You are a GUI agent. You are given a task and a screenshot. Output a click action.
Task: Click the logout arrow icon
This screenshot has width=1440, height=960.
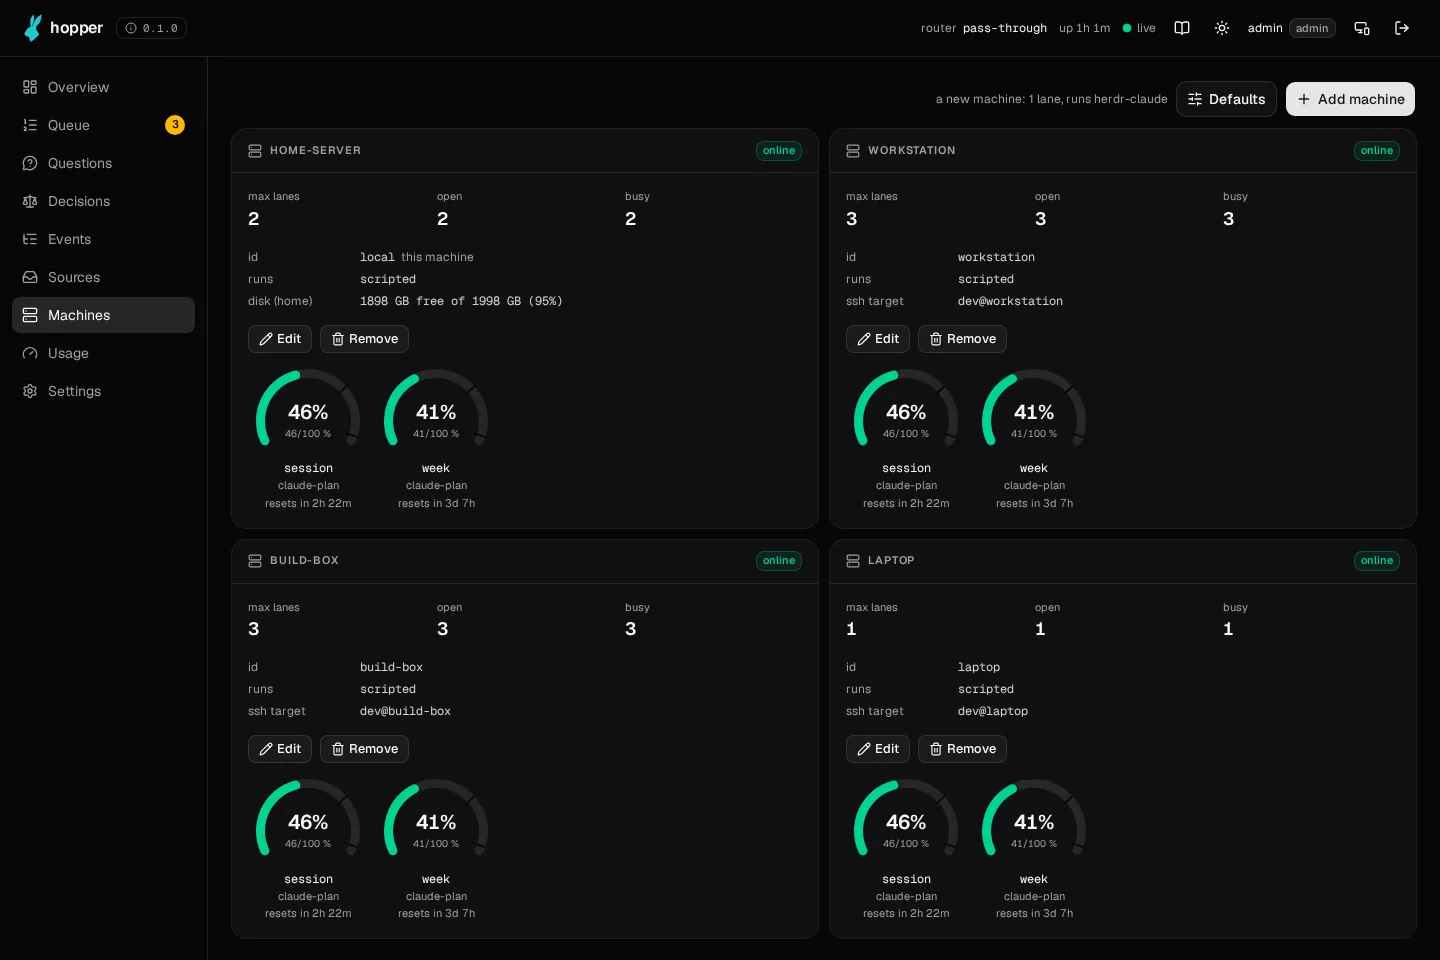pos(1402,28)
